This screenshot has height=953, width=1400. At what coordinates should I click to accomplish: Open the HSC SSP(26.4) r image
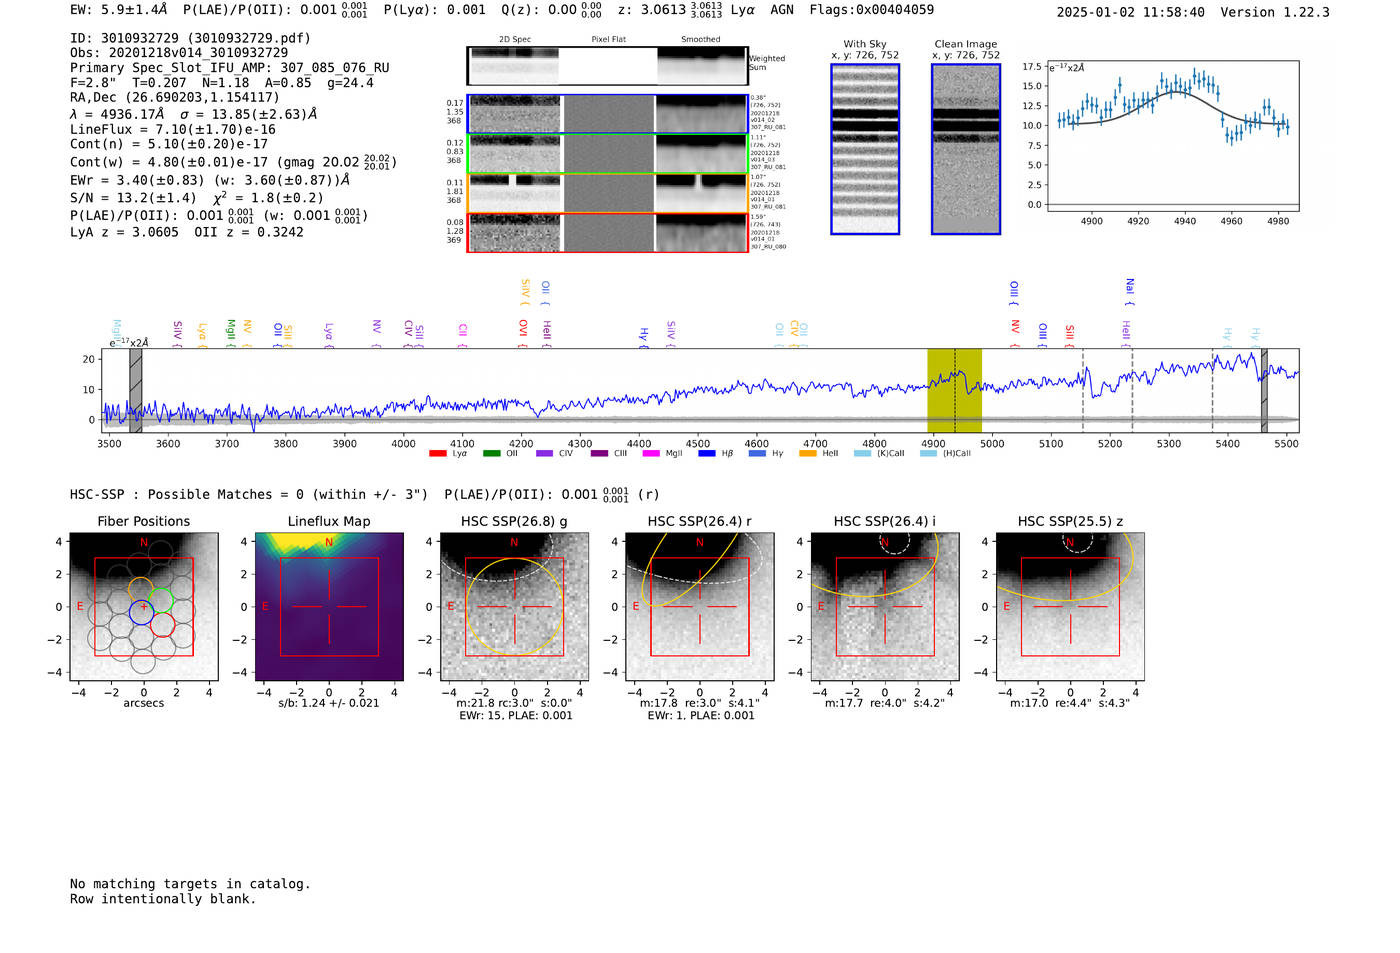click(x=700, y=607)
